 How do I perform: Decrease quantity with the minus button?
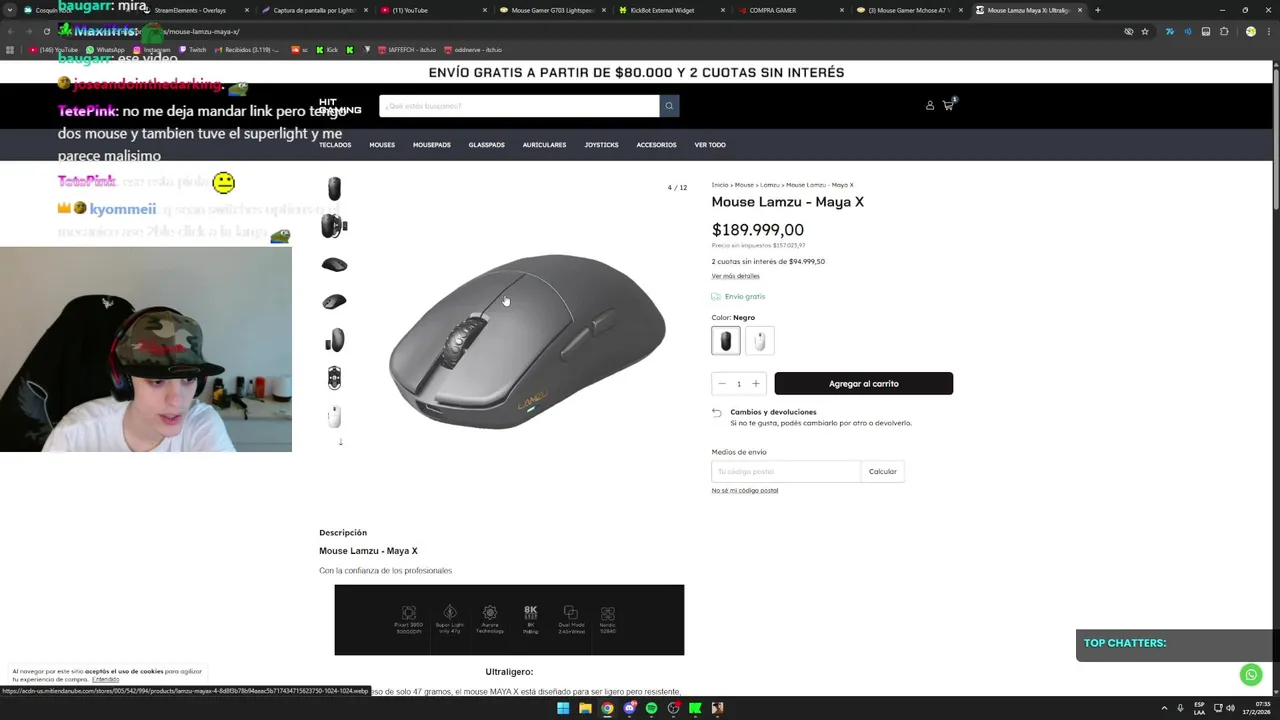click(721, 384)
